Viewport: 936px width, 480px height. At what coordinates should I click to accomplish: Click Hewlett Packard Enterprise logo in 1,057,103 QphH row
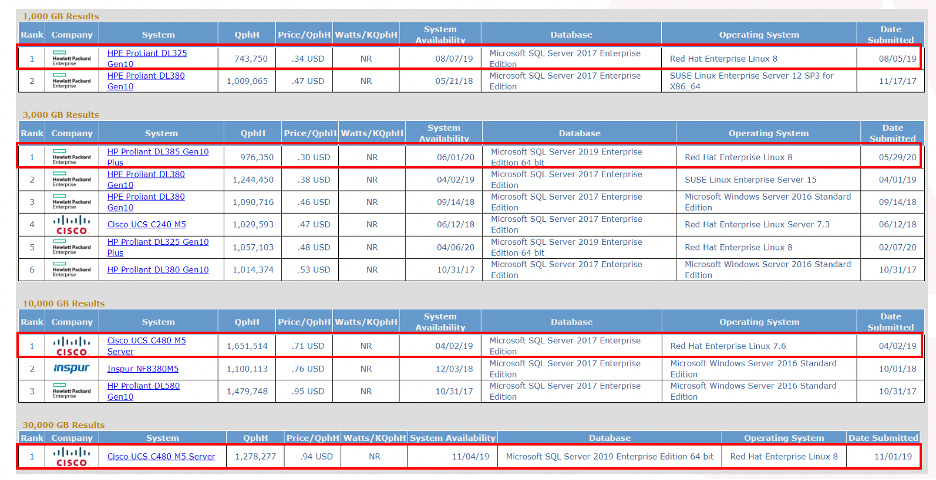71,247
